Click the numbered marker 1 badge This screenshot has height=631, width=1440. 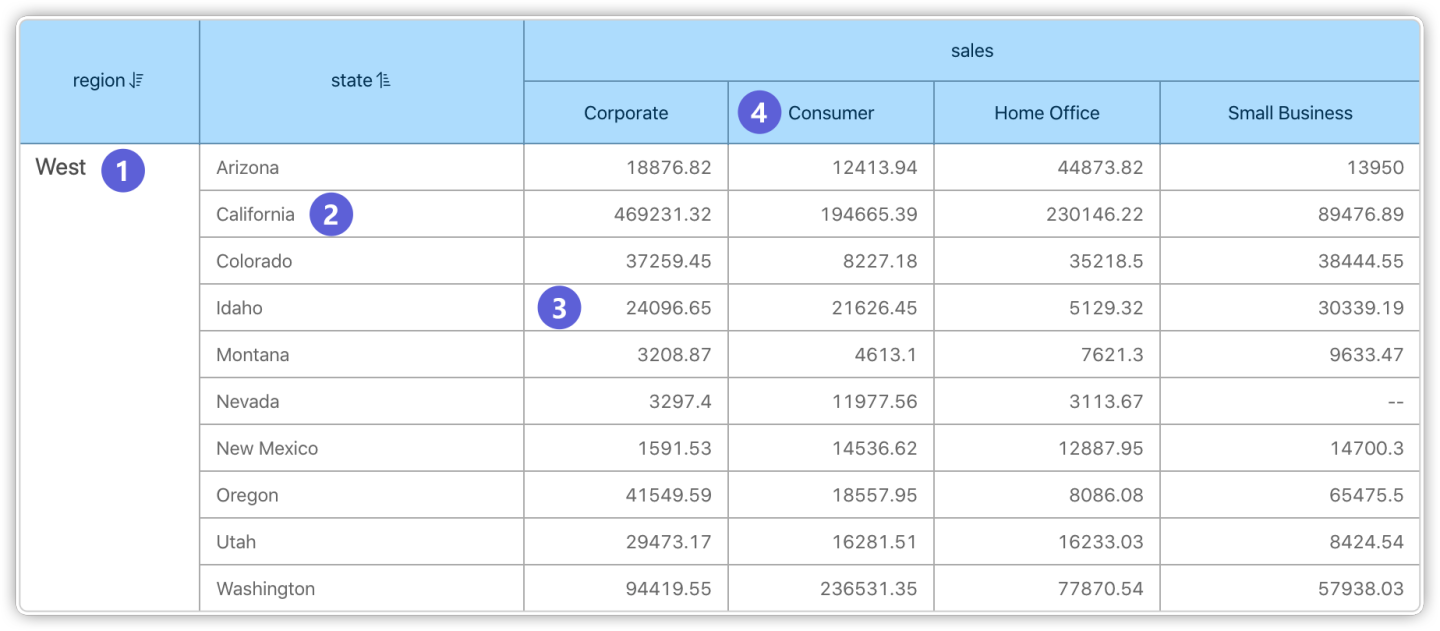(123, 170)
